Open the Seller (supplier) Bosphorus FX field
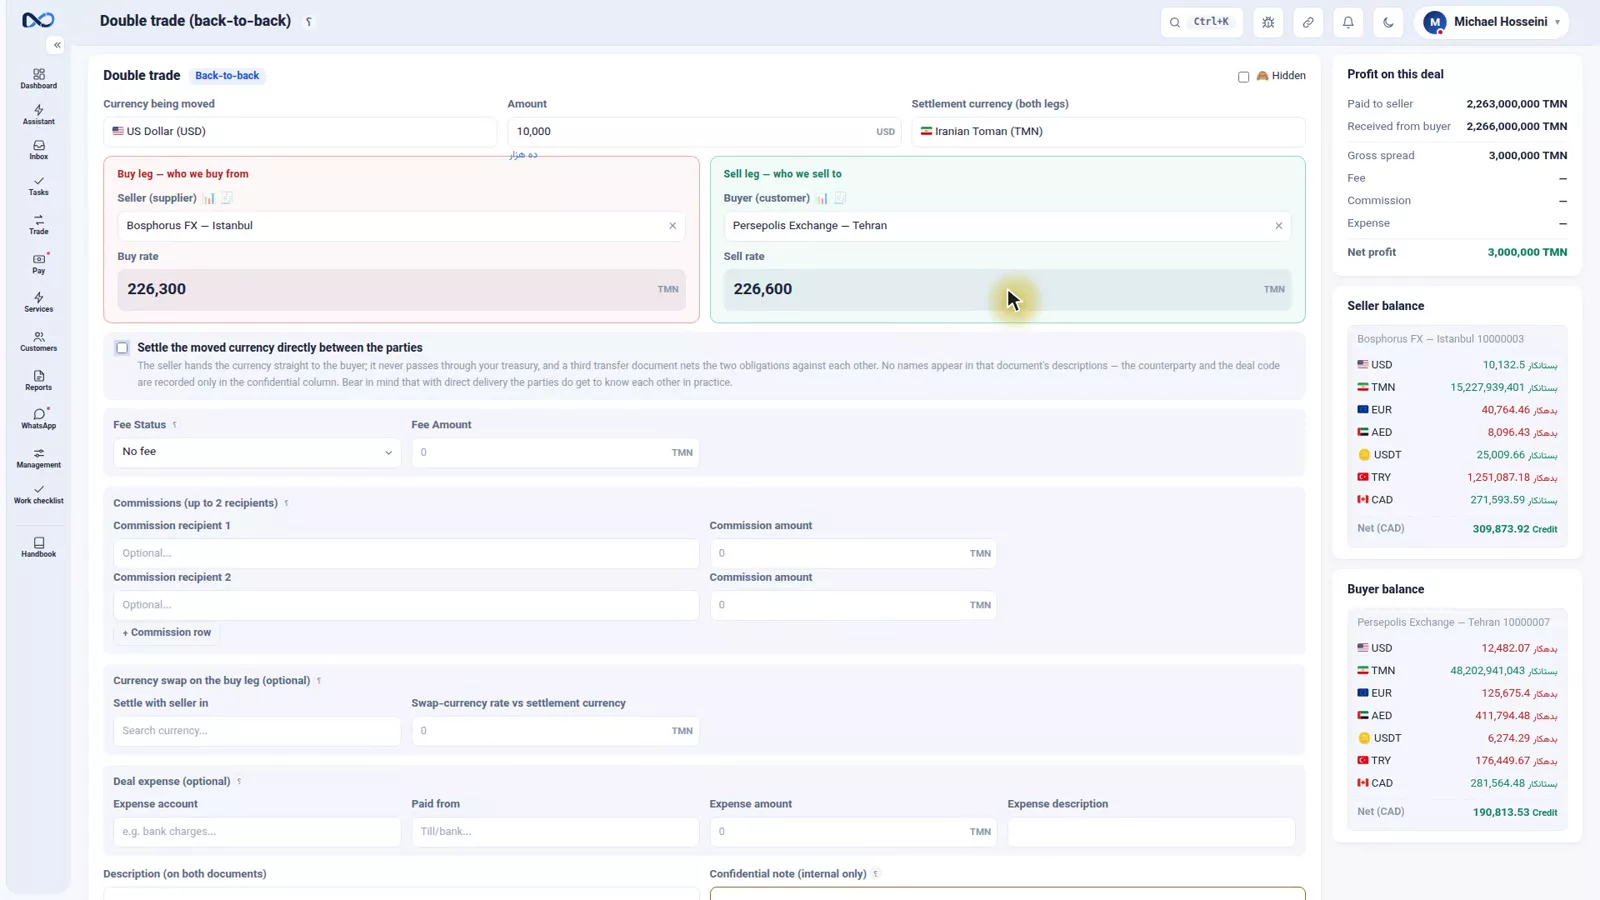Screen dimensions: 1600x900 coord(401,226)
